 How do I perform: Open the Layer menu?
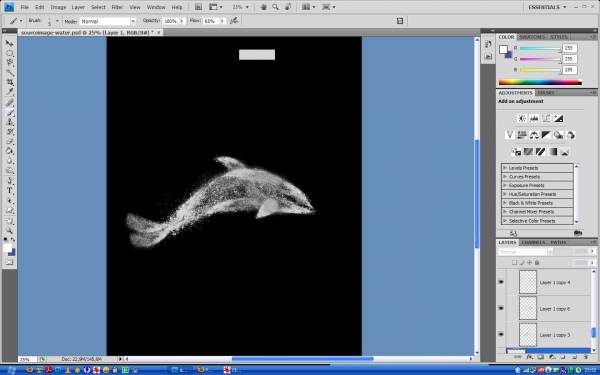78,7
